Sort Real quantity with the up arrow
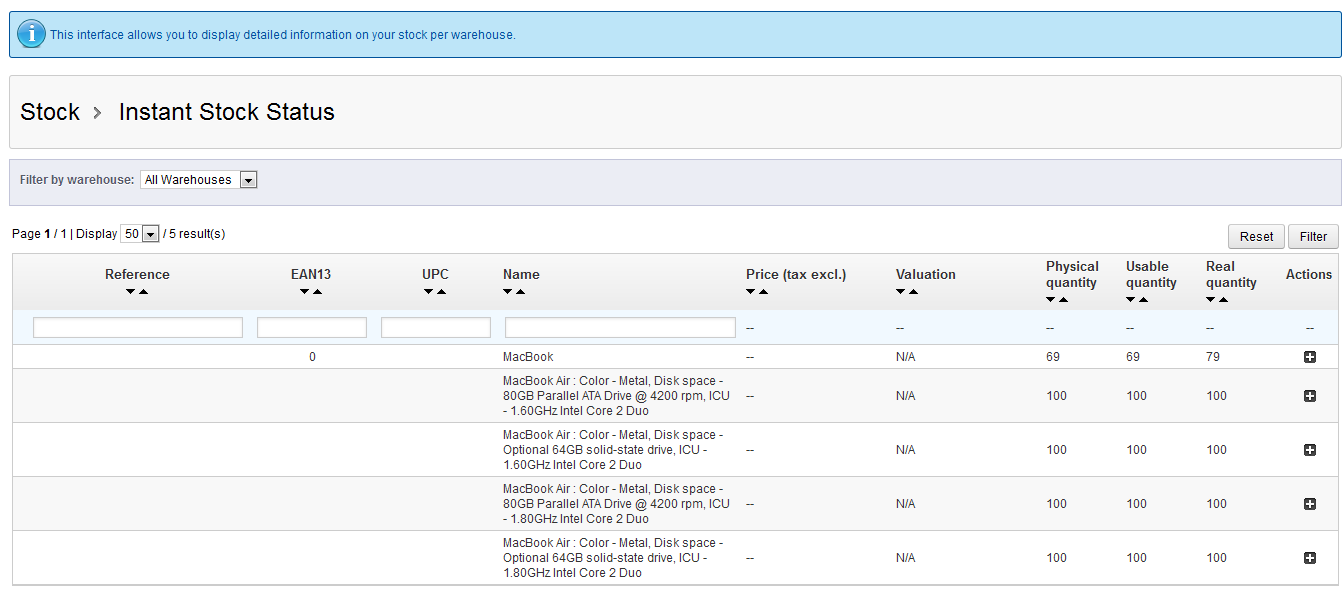Viewport: 1344px width, 590px height. (1224, 299)
